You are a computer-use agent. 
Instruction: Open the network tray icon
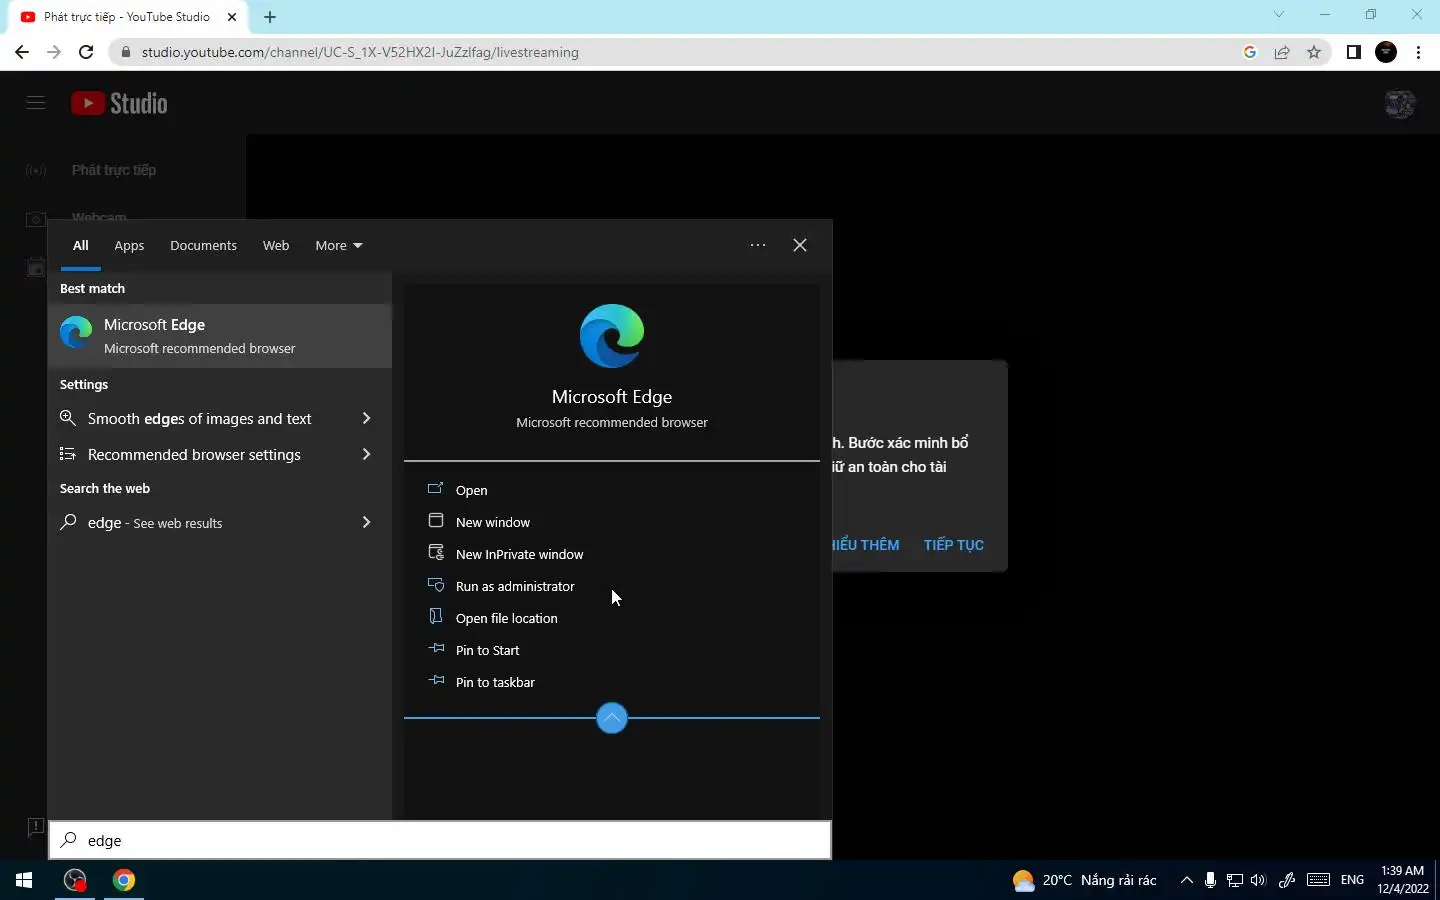pyautogui.click(x=1235, y=880)
